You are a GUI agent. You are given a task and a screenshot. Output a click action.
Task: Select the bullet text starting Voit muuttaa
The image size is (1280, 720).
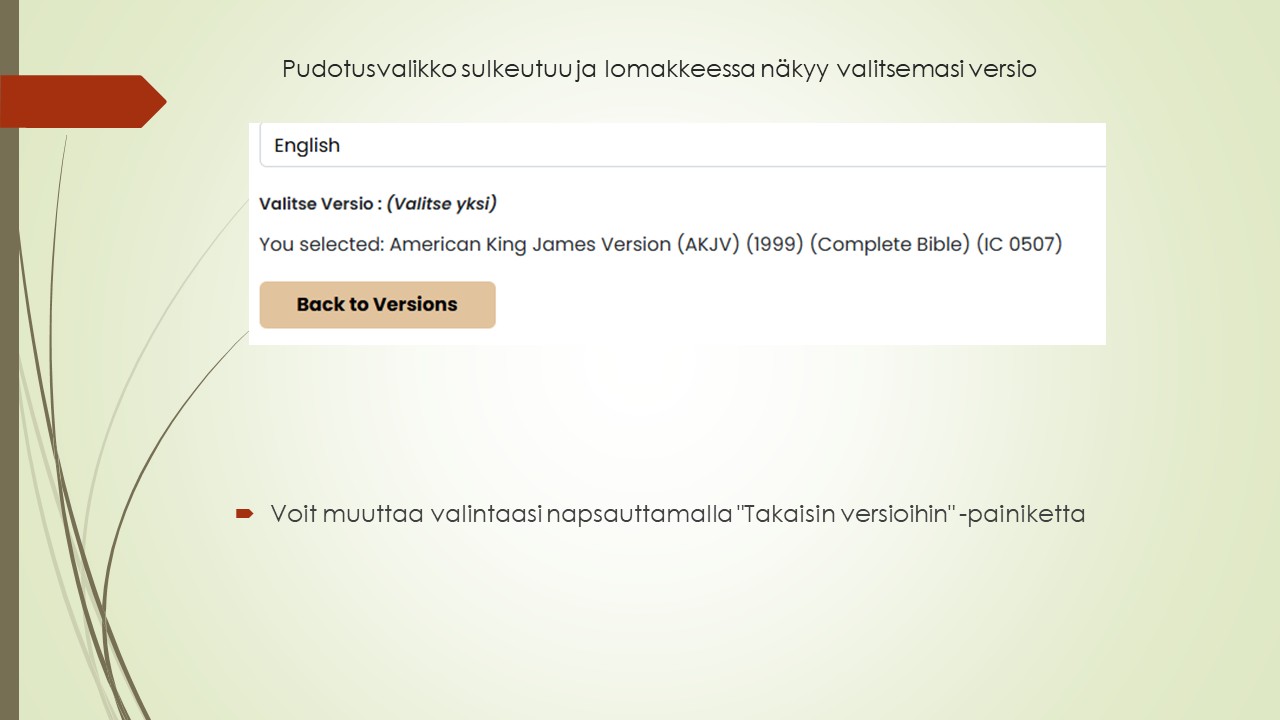pyautogui.click(x=677, y=514)
